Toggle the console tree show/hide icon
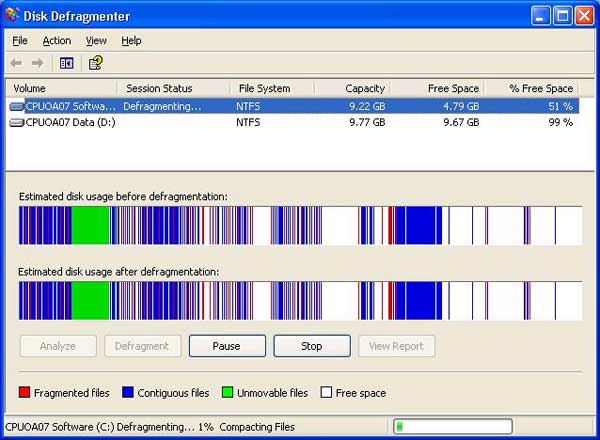This screenshot has height=440, width=600. (x=67, y=63)
